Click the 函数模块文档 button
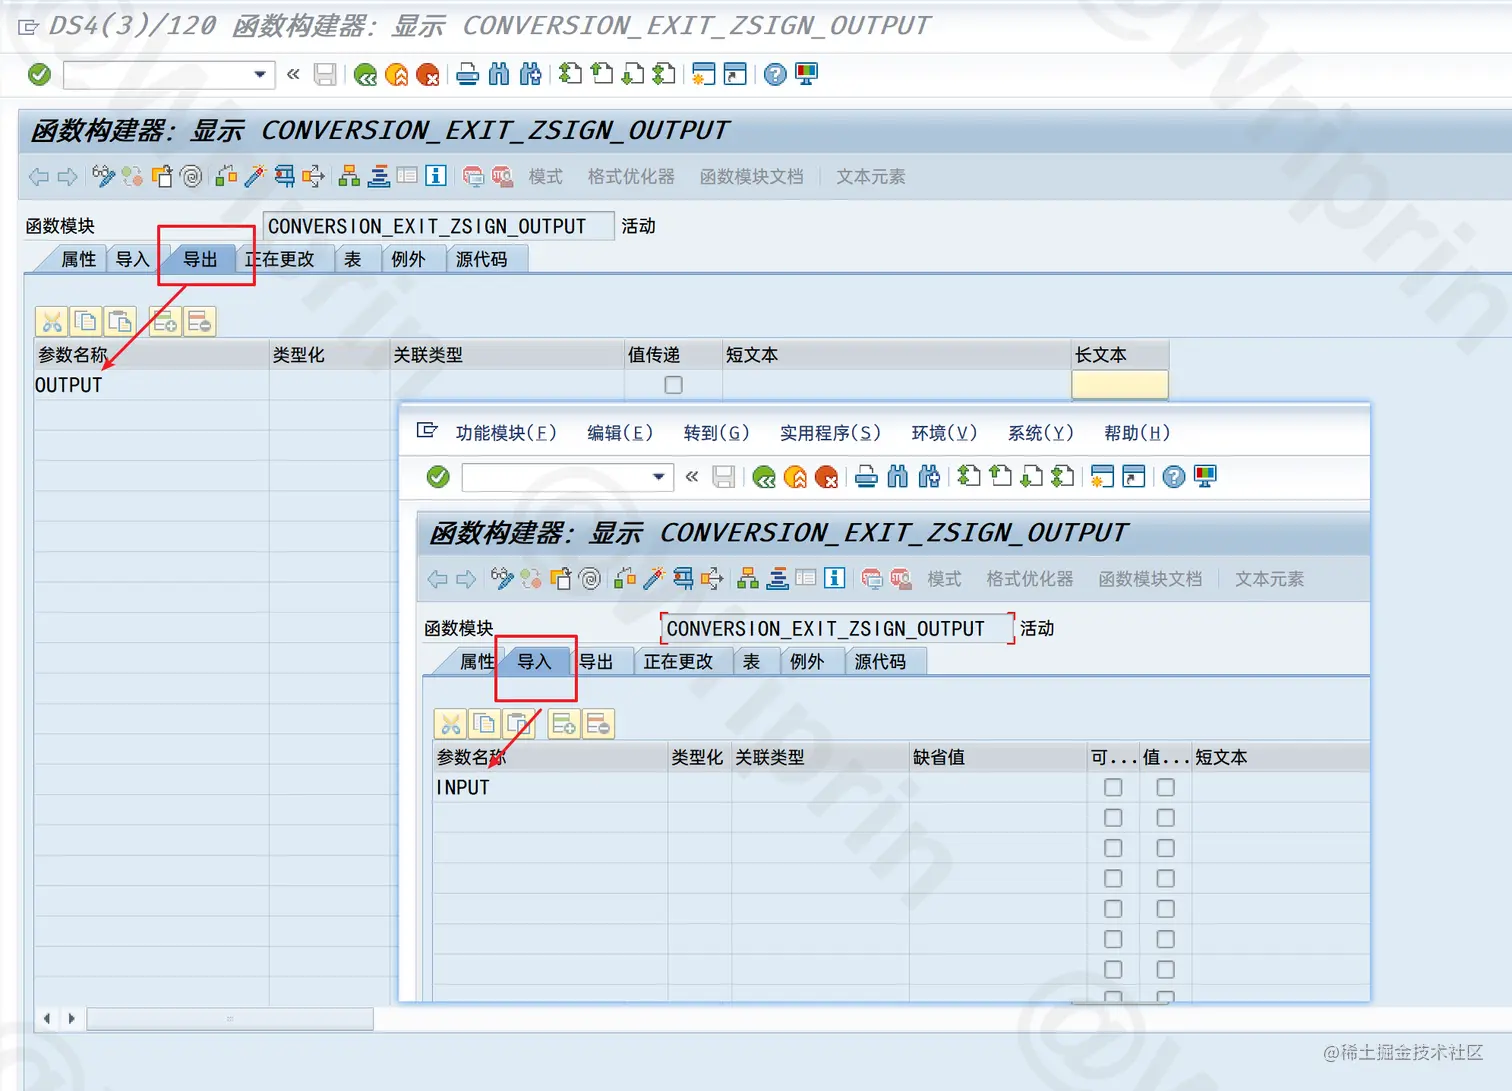The height and width of the screenshot is (1091, 1512). tap(751, 176)
